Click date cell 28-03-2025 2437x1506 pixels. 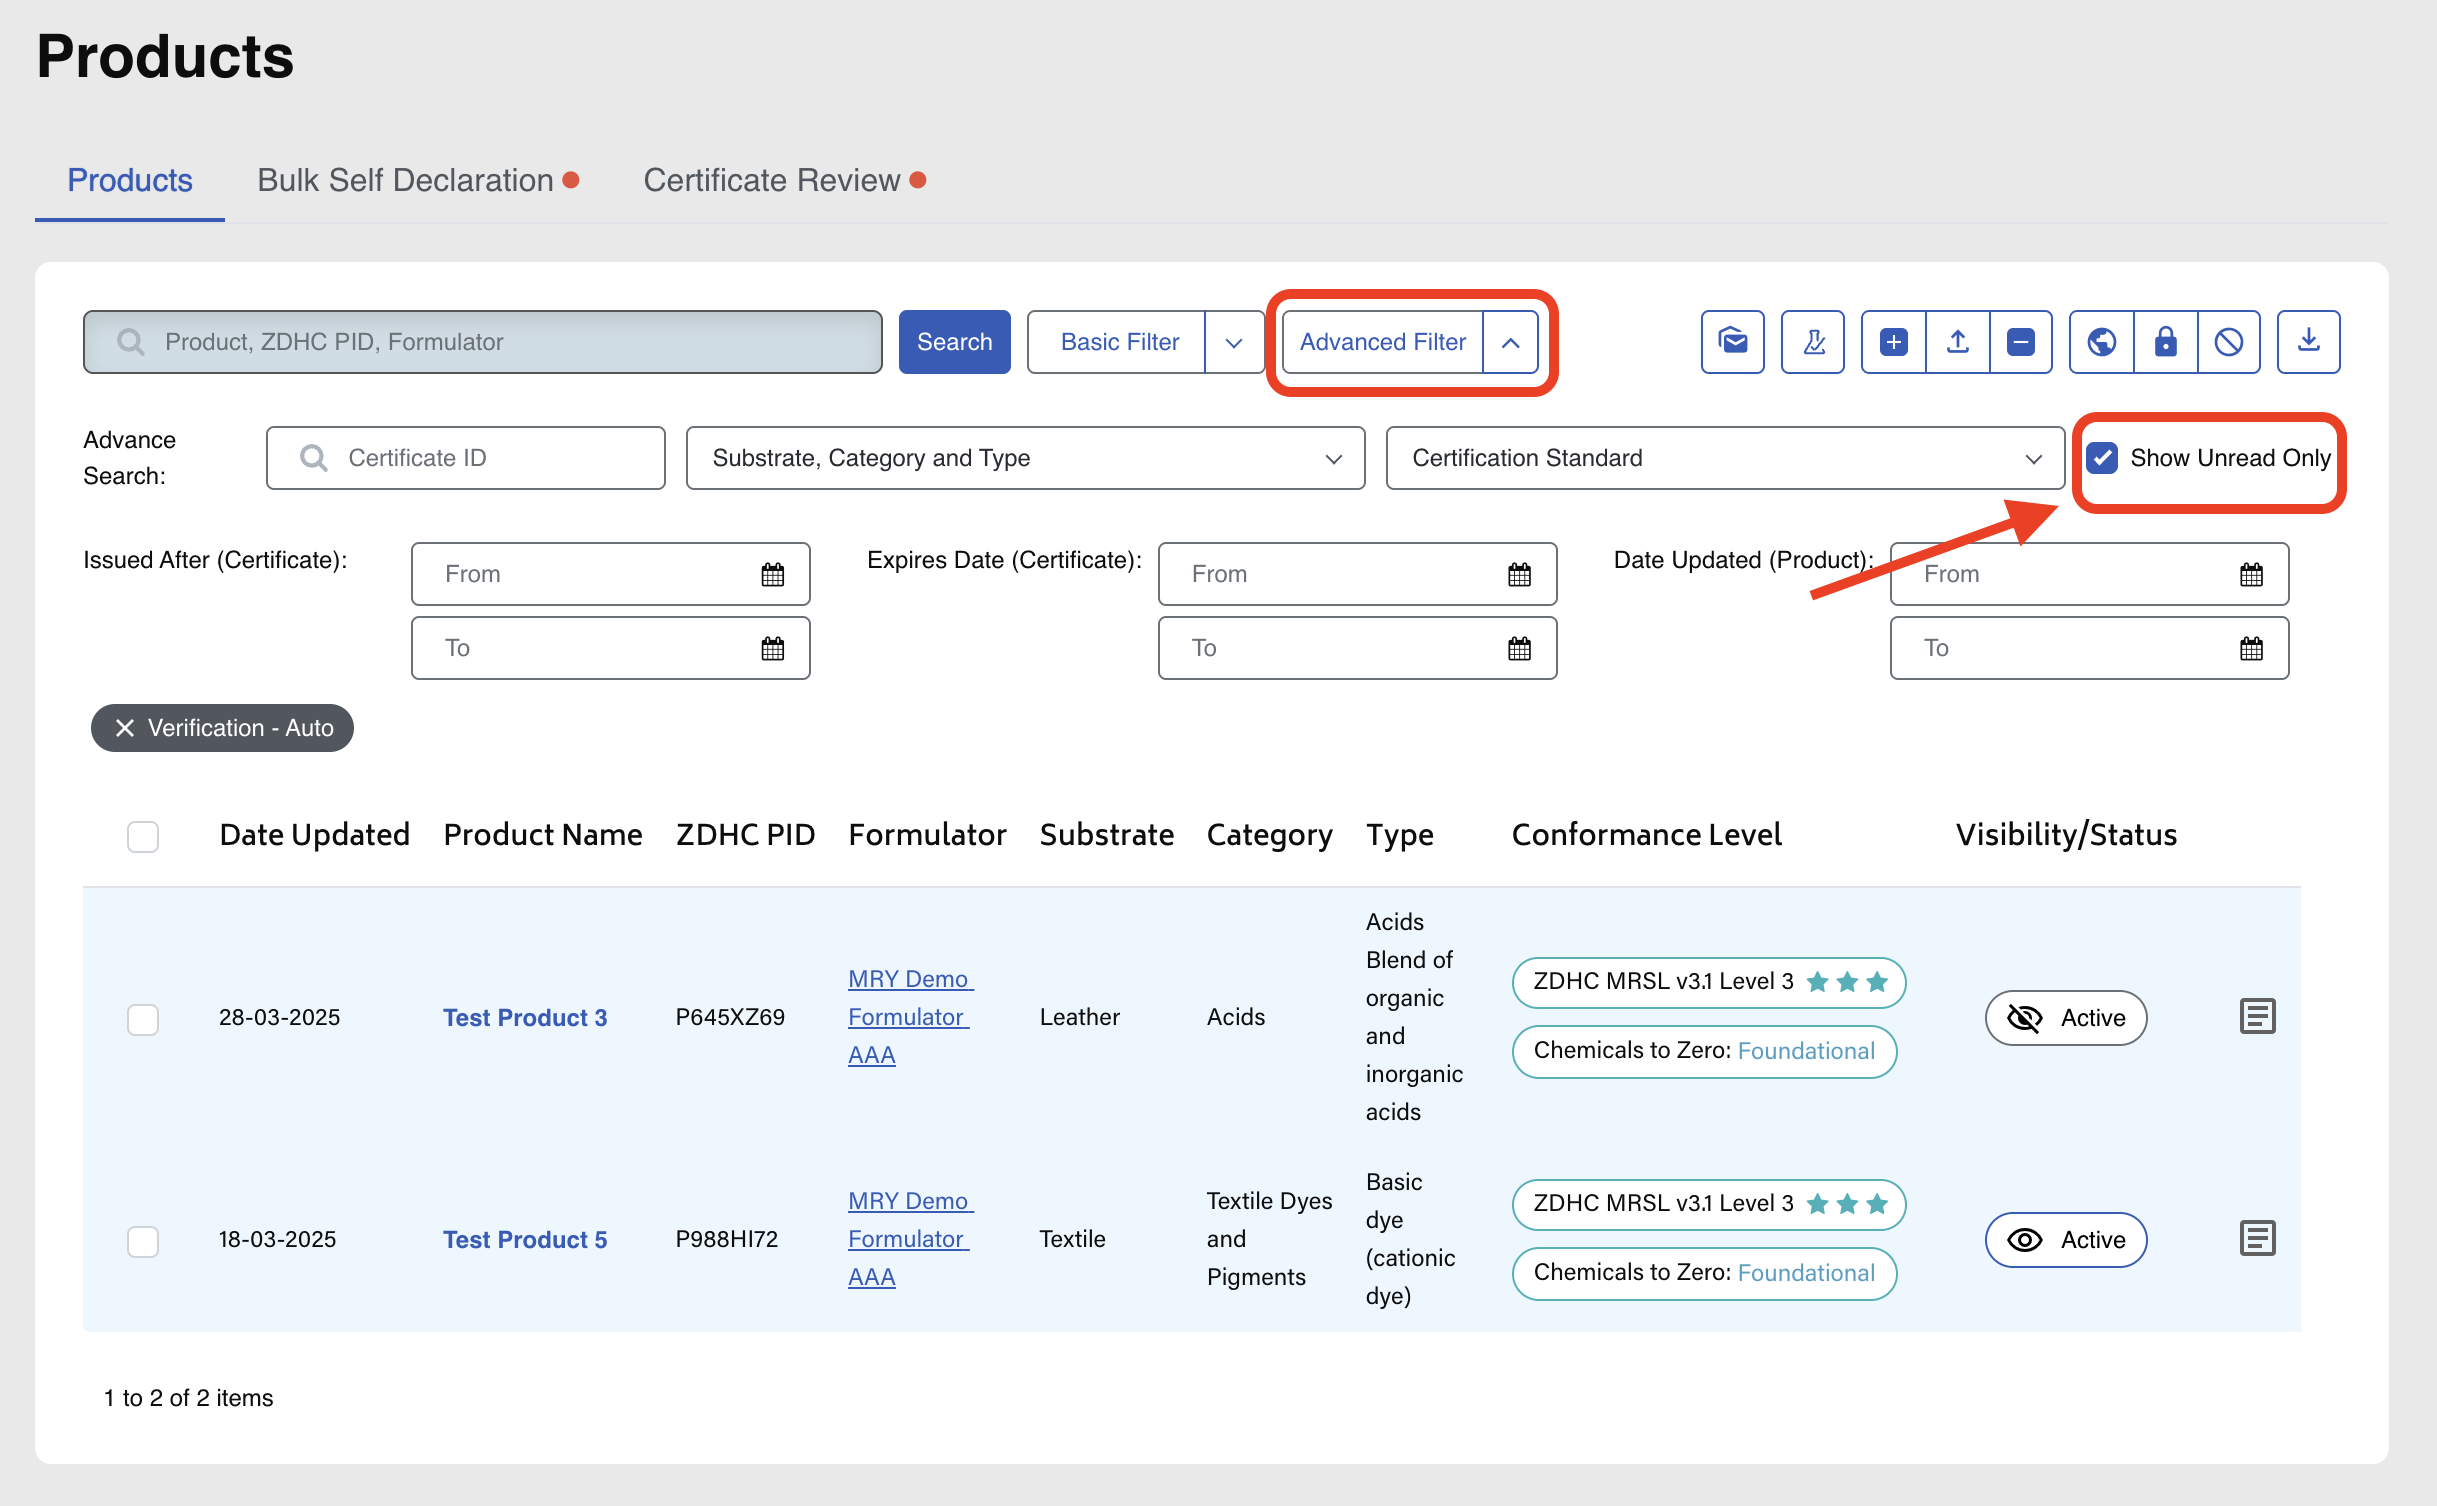point(279,1018)
